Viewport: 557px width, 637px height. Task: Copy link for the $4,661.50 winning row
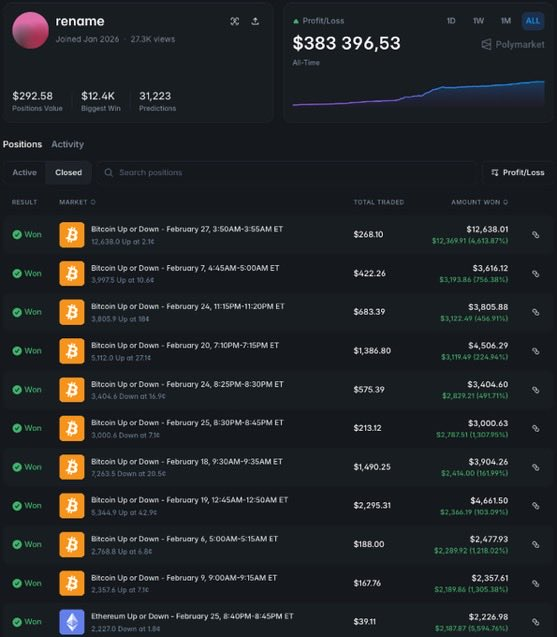pyautogui.click(x=536, y=506)
